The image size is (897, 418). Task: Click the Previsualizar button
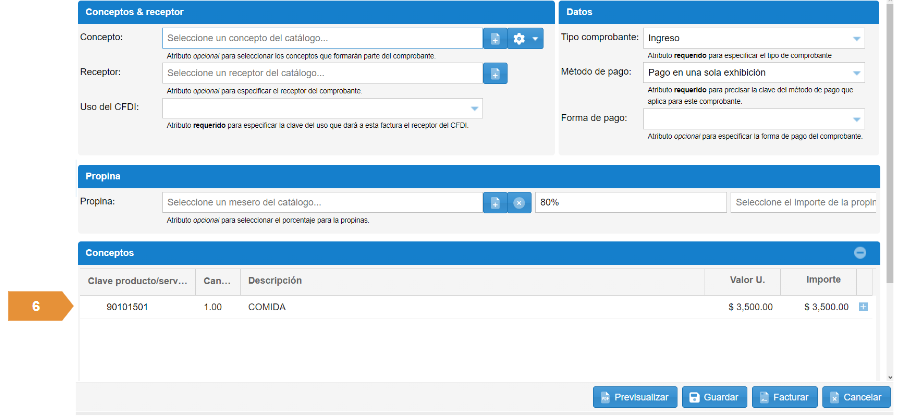pos(636,397)
